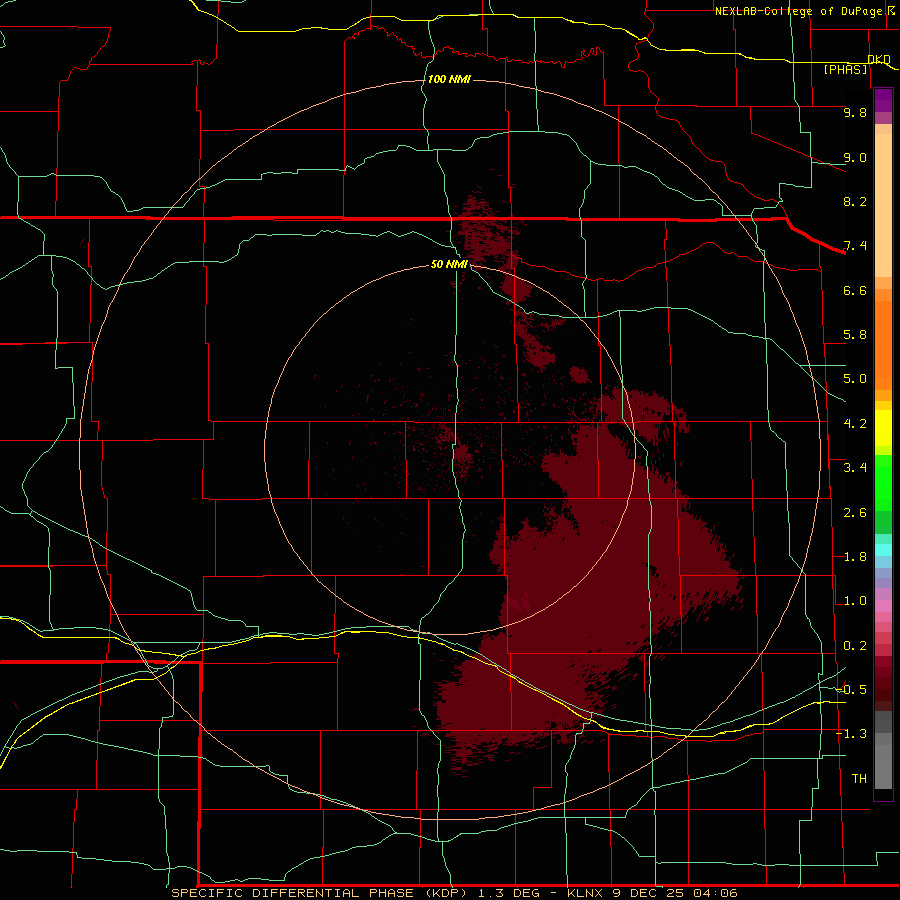
Task: Select the 5.8 value on the color scale
Action: [x=855, y=335]
